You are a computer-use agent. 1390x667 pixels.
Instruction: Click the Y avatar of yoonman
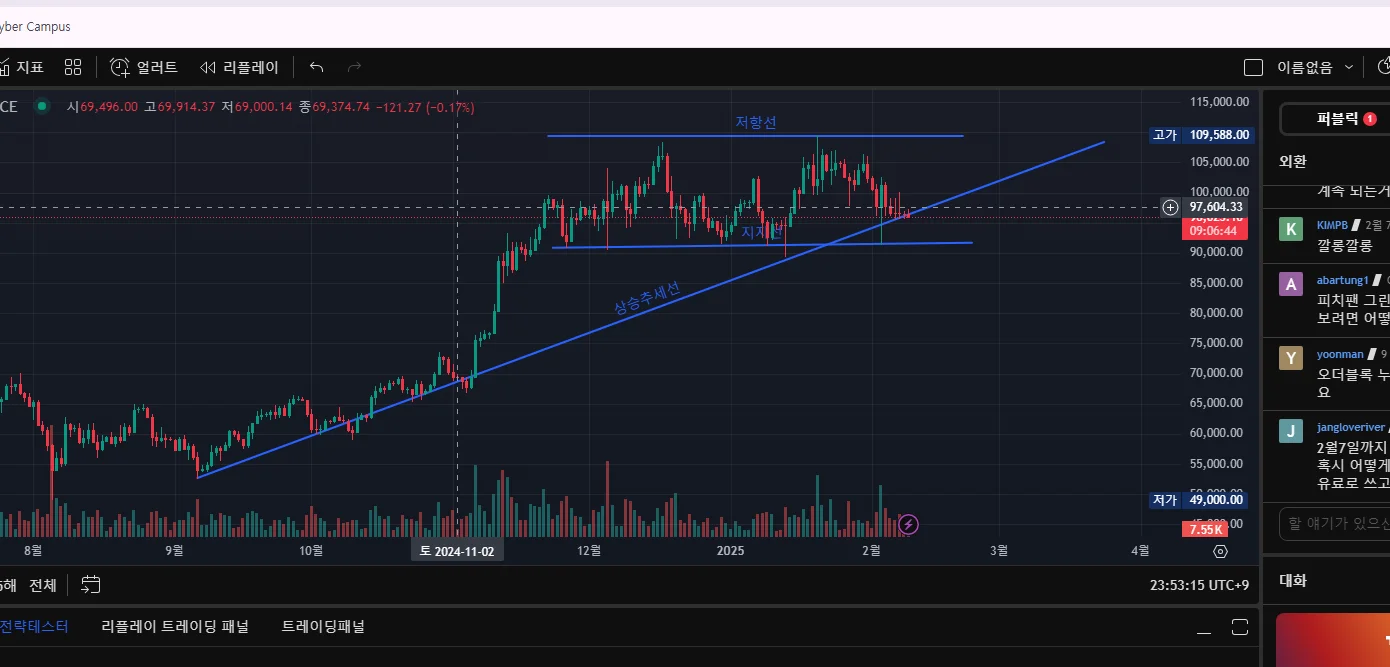click(1291, 358)
